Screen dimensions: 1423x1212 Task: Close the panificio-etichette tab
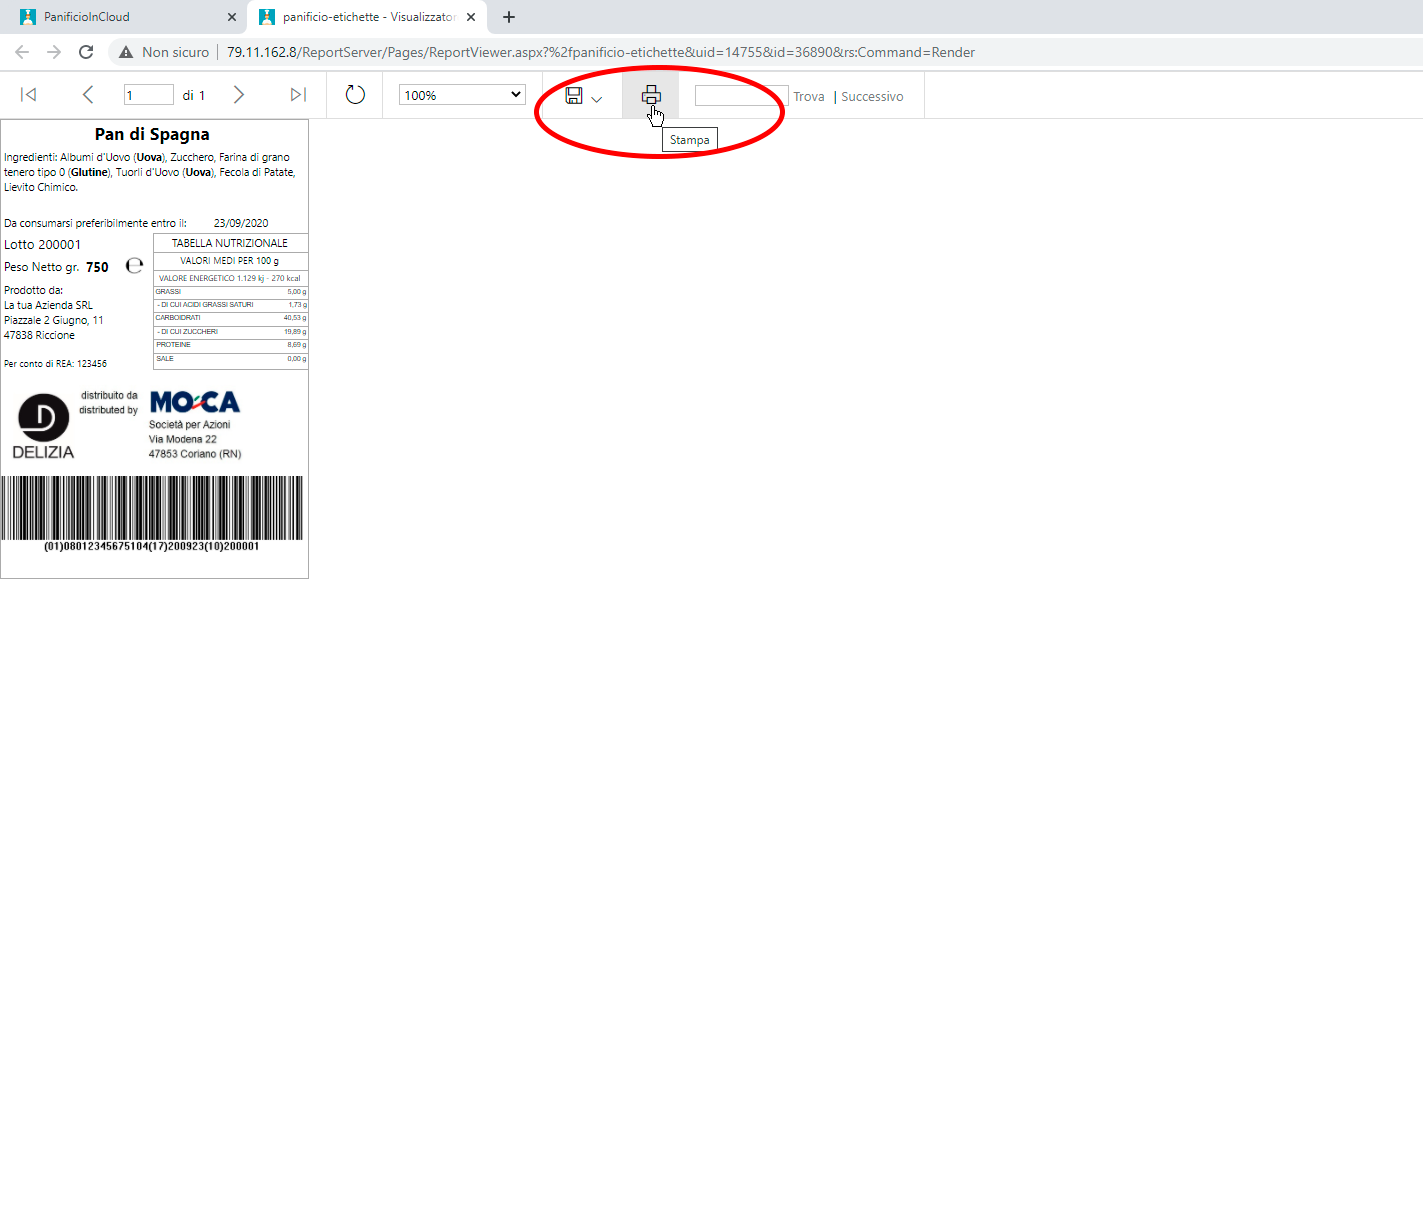pos(471,17)
